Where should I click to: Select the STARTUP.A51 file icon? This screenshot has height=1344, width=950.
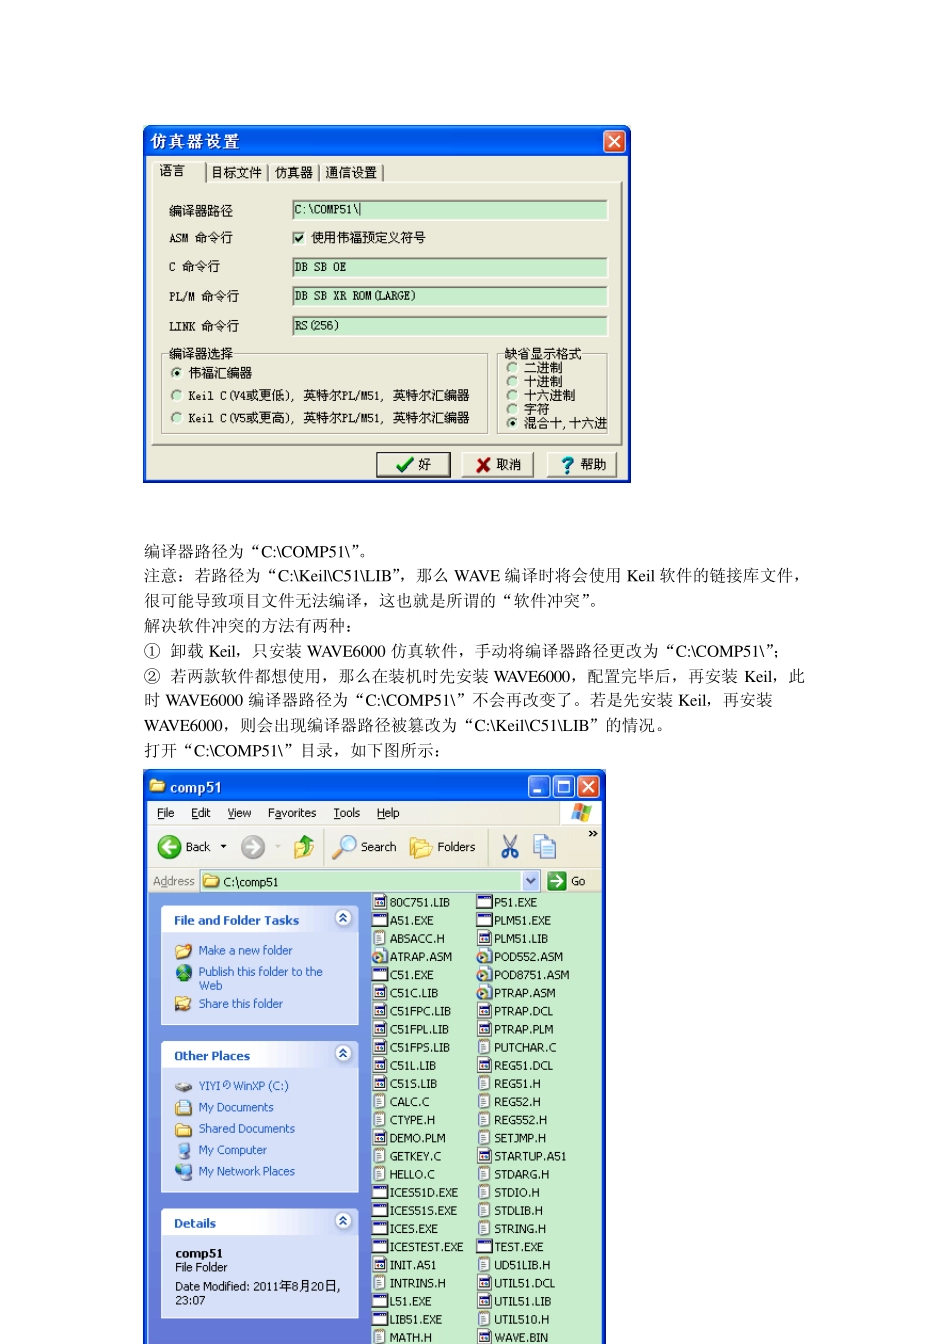pyautogui.click(x=484, y=1156)
